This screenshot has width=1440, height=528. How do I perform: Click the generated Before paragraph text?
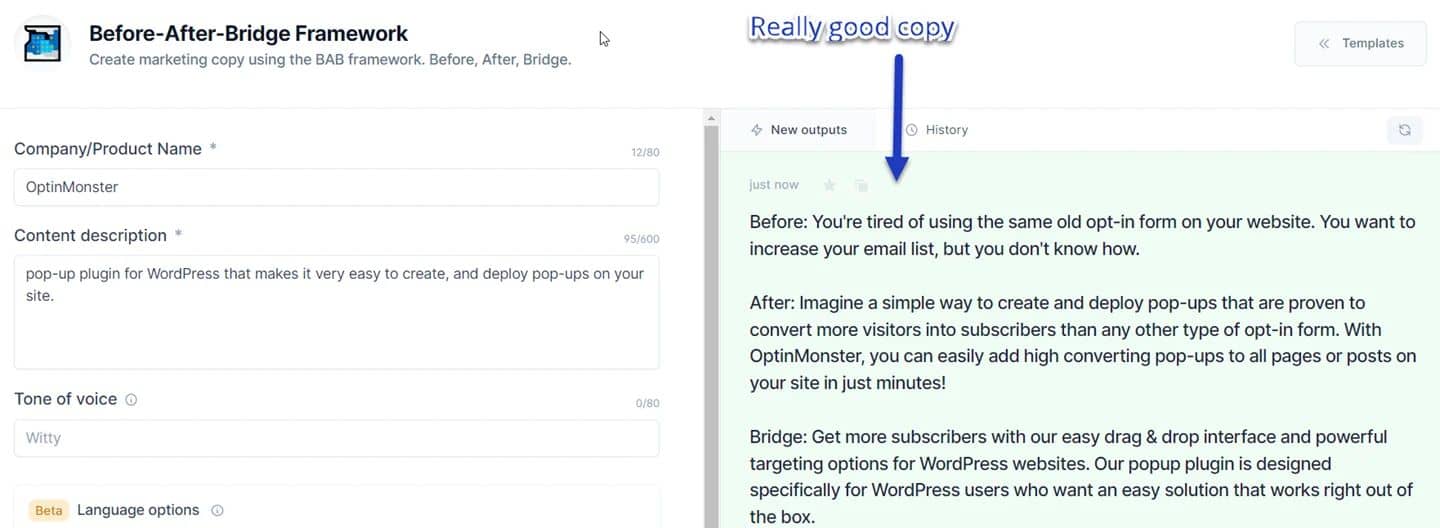tap(1082, 235)
